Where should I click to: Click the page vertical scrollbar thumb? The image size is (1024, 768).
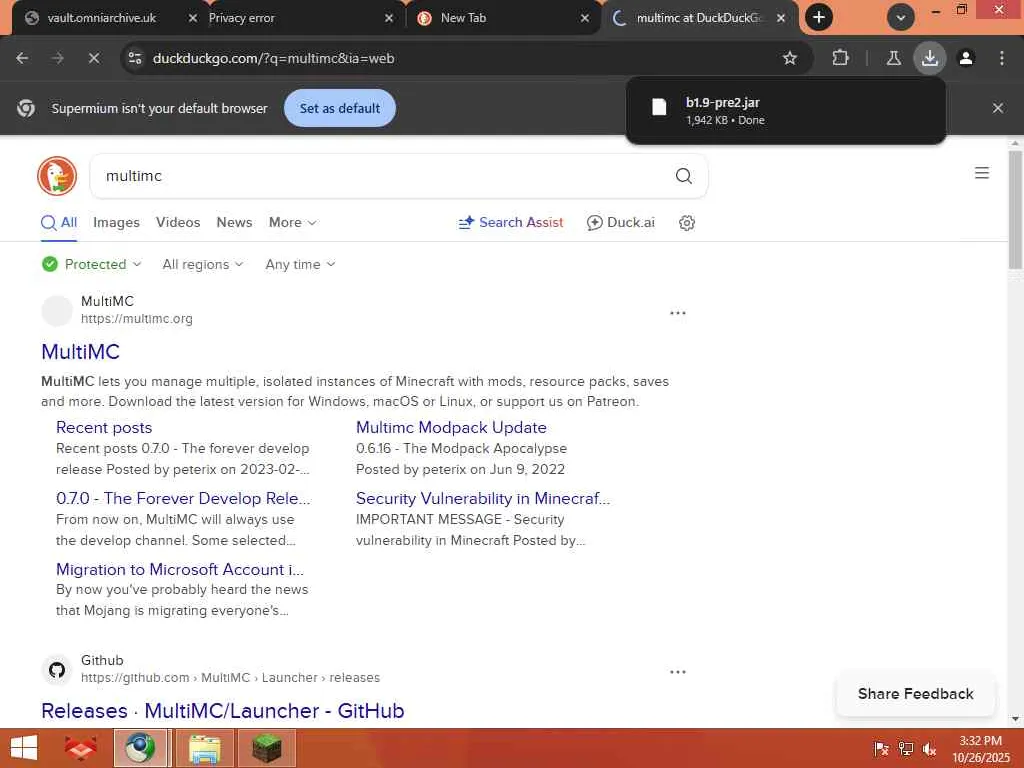(x=1015, y=209)
